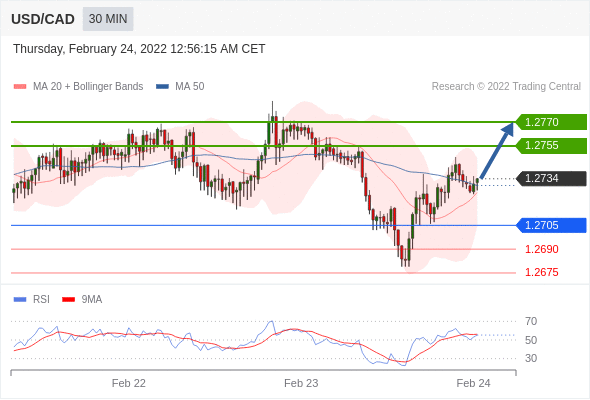Click the RSI 30 level label

531,358
